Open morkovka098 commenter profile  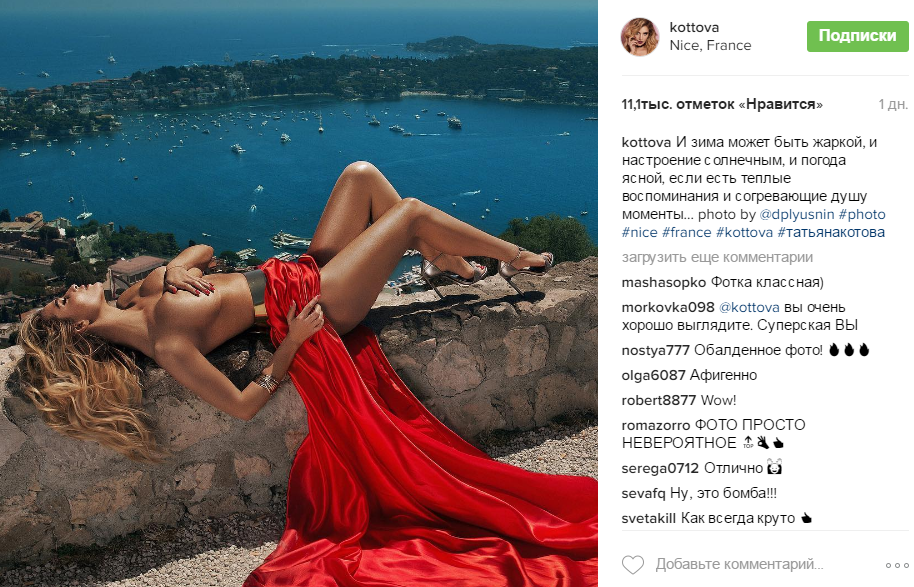point(668,307)
